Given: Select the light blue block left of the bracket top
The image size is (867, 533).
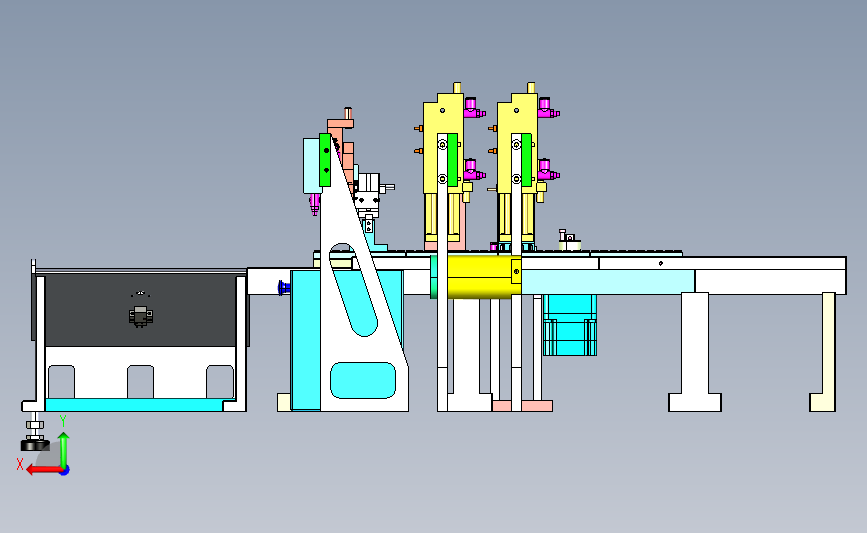Looking at the screenshot, I should 311,166.
